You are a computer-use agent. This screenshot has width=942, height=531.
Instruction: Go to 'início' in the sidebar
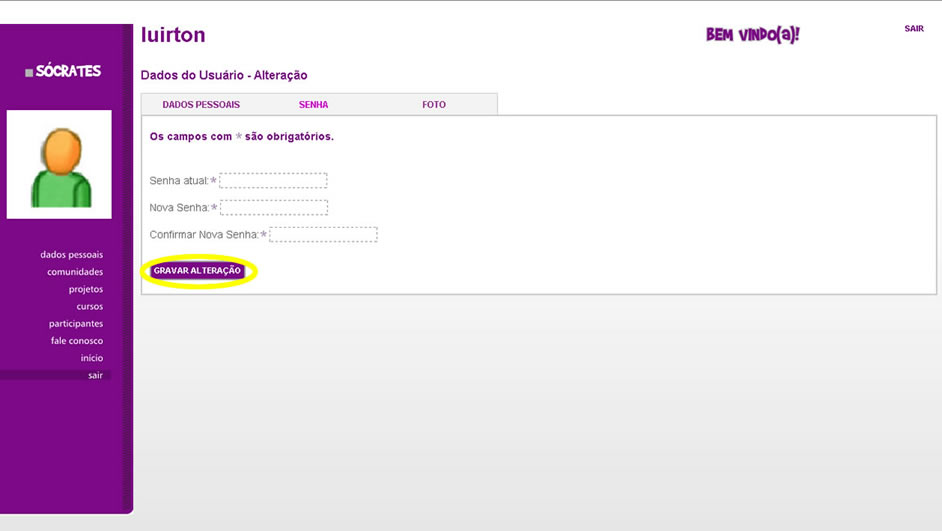[x=91, y=358]
